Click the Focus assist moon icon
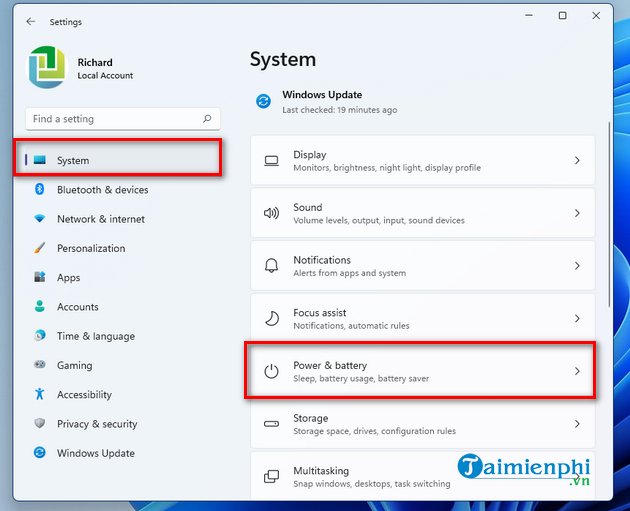This screenshot has height=511, width=630. [272, 318]
